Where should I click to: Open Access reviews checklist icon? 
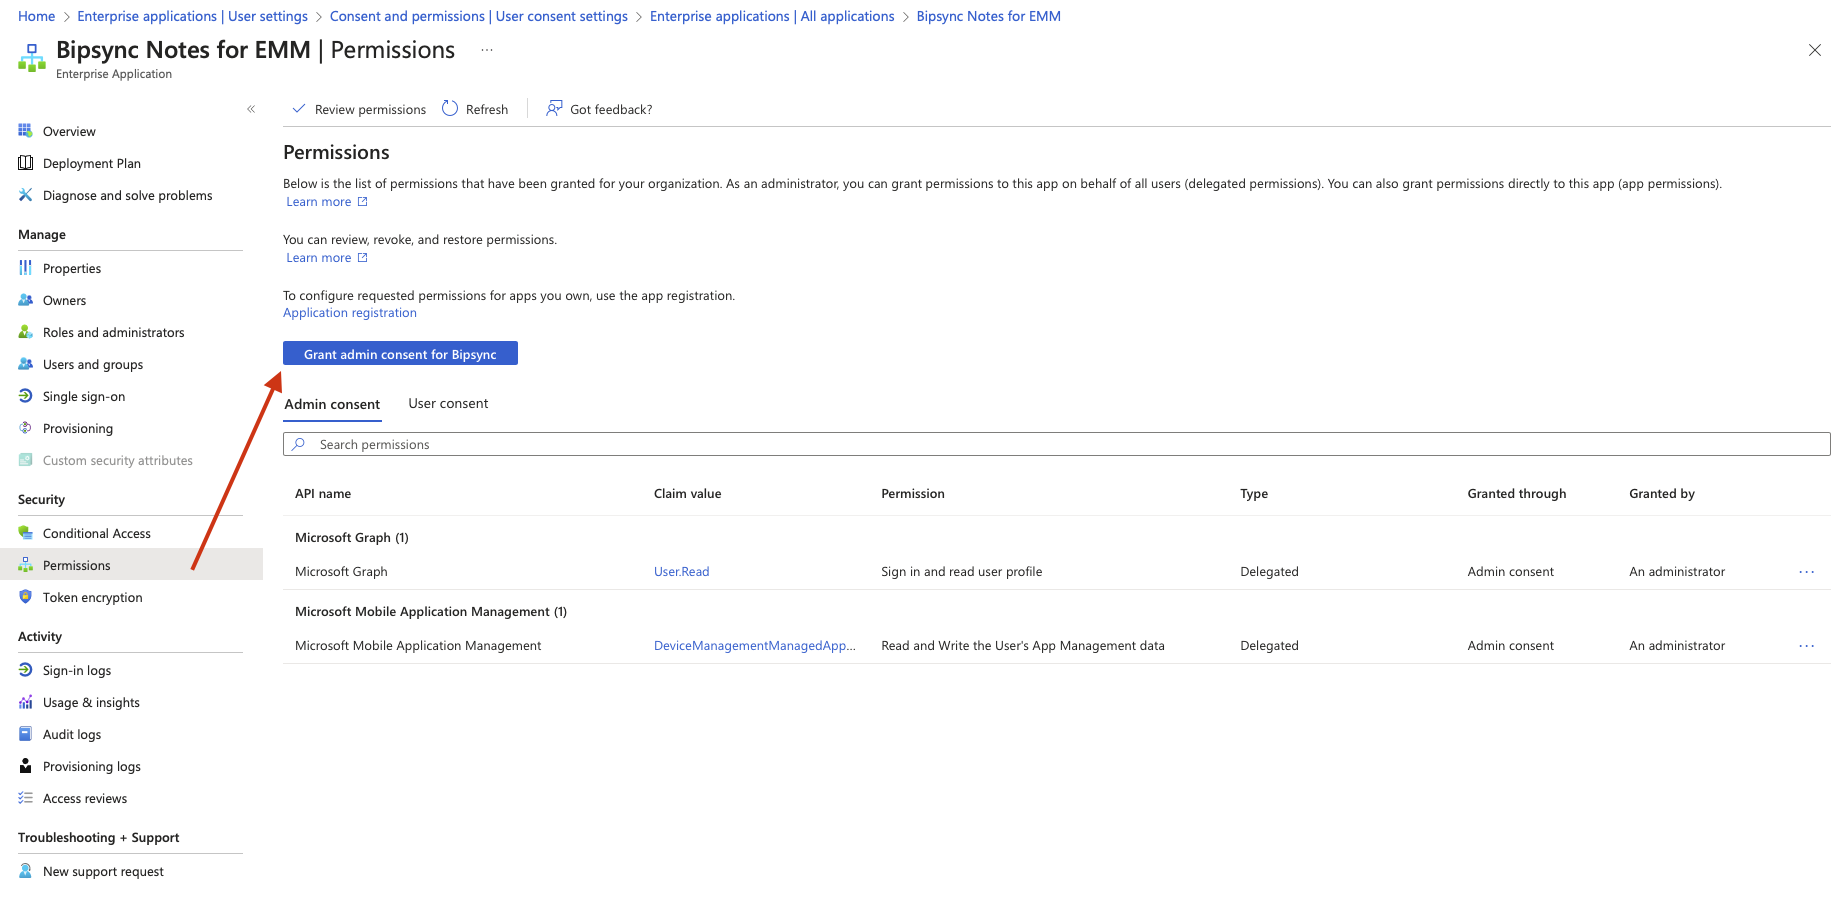pos(25,798)
